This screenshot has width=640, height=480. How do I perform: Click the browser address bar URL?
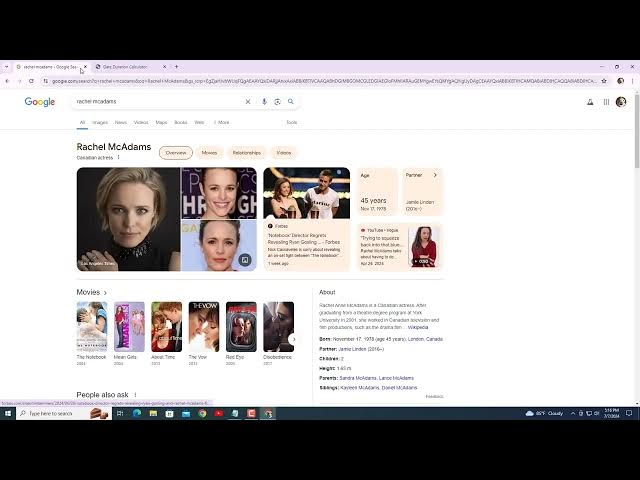tap(324, 81)
